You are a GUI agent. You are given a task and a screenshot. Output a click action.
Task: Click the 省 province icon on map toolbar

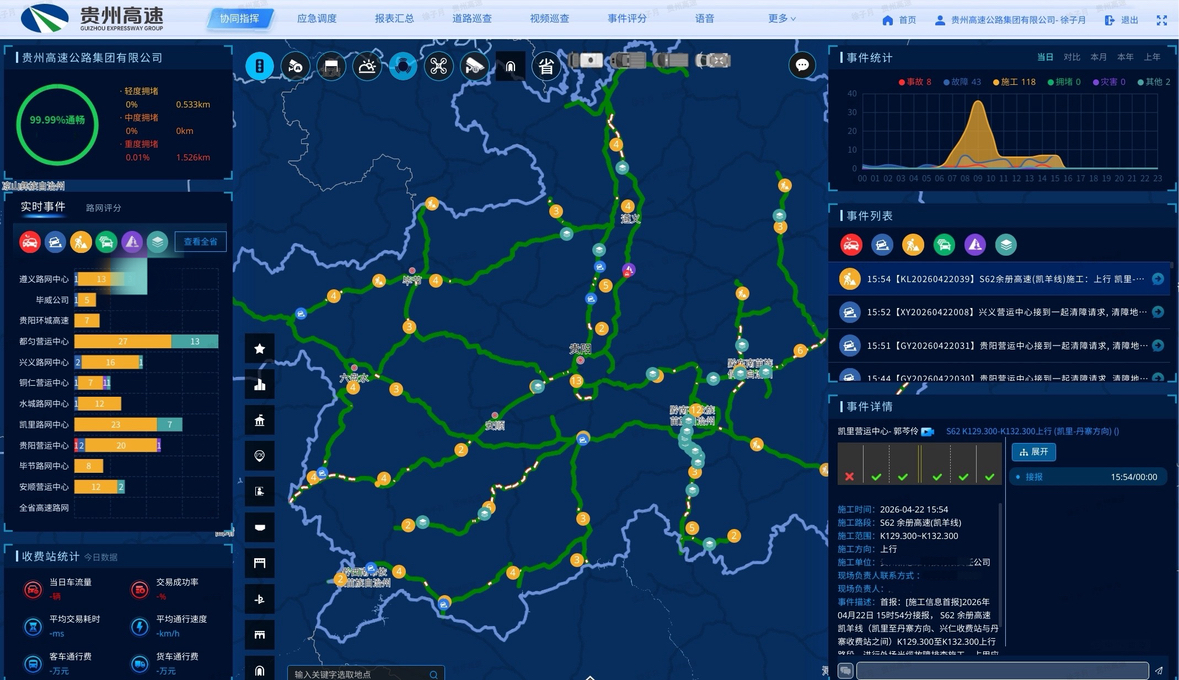[546, 66]
